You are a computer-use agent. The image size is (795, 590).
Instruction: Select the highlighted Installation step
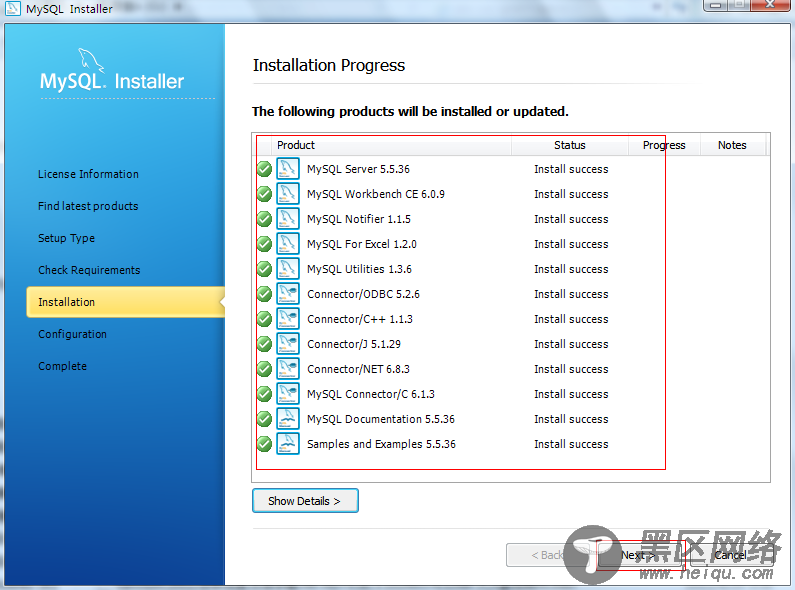(x=126, y=302)
